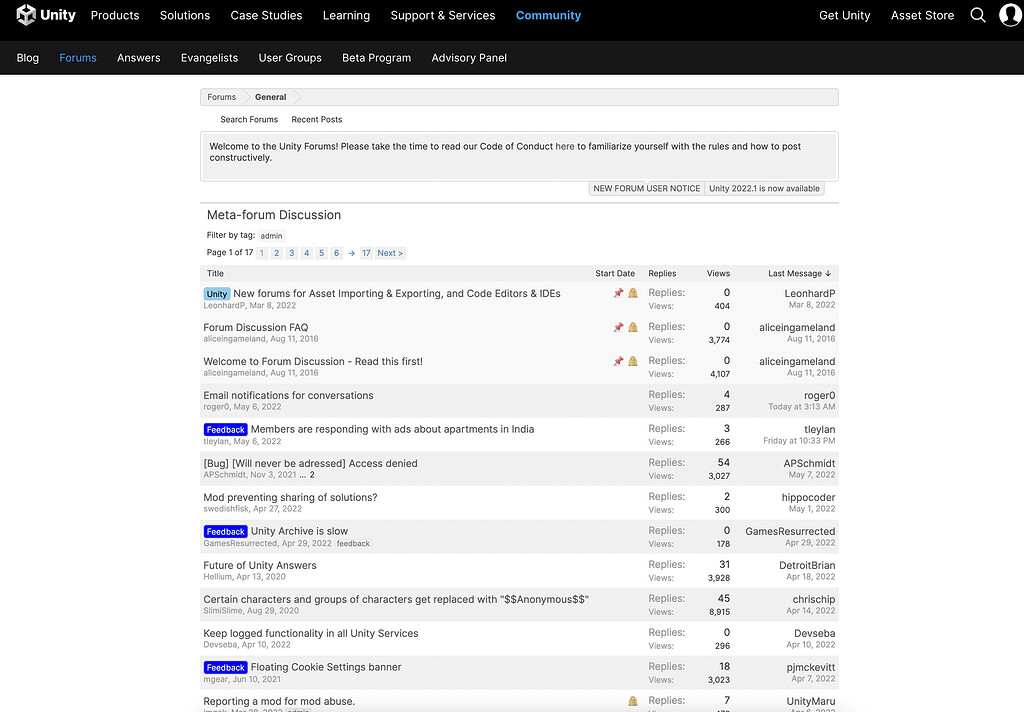Sort by Replies column header
This screenshot has width=1024, height=712.
(x=662, y=274)
